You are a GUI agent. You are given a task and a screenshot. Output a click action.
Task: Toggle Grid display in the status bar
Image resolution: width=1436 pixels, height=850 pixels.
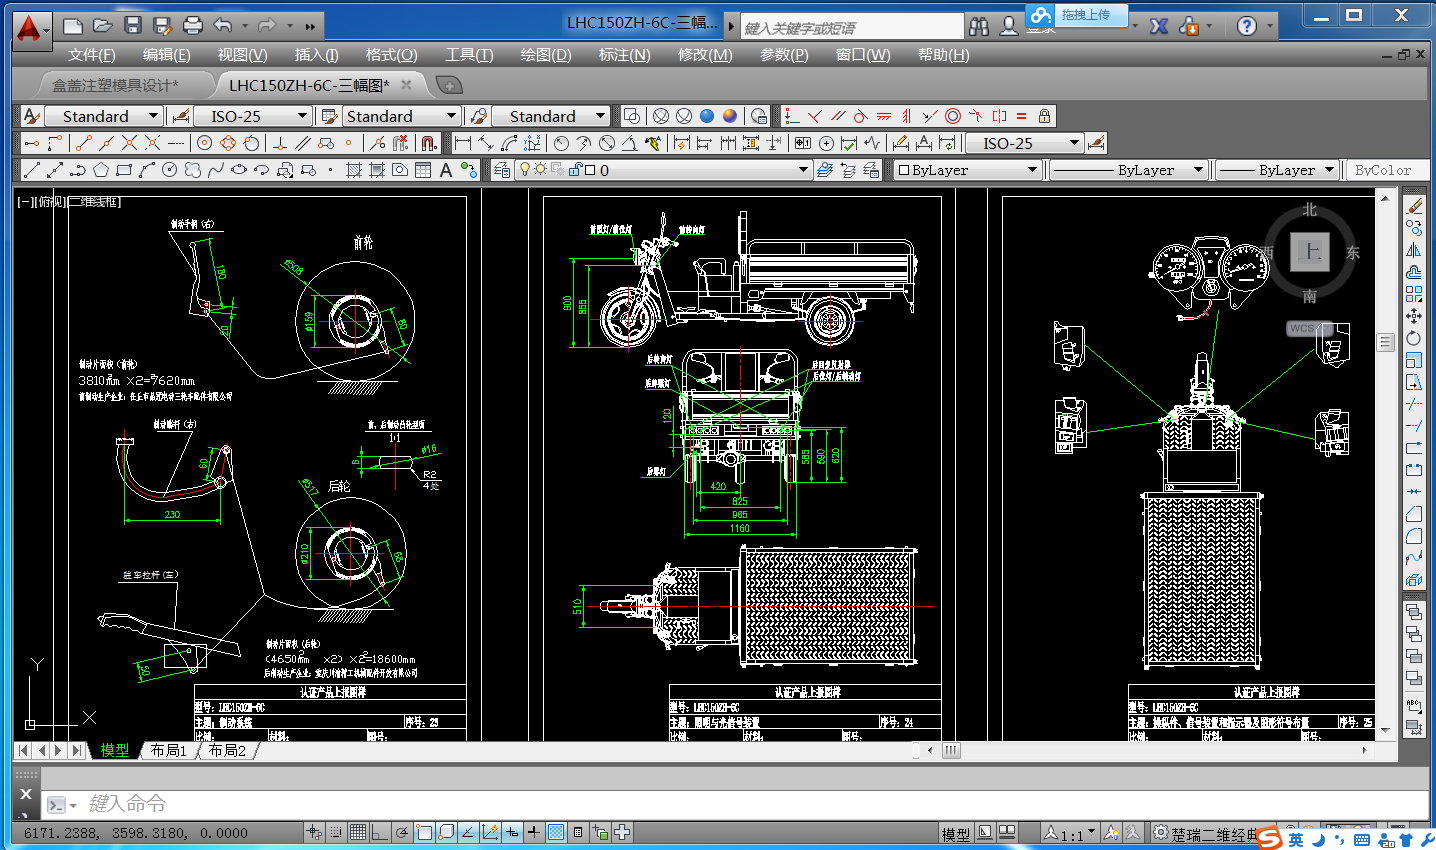tap(356, 832)
